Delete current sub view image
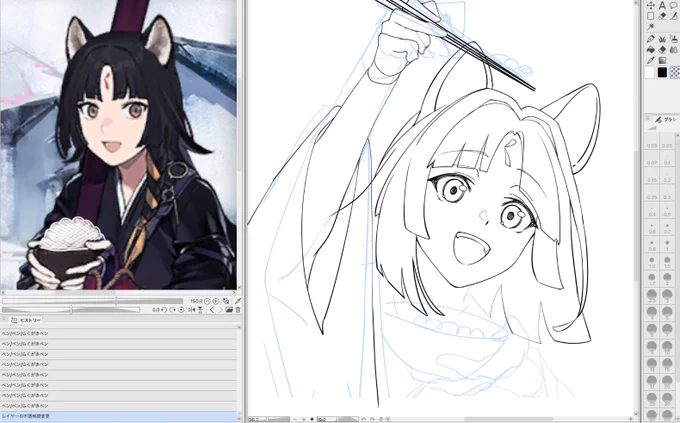 [x=238, y=310]
